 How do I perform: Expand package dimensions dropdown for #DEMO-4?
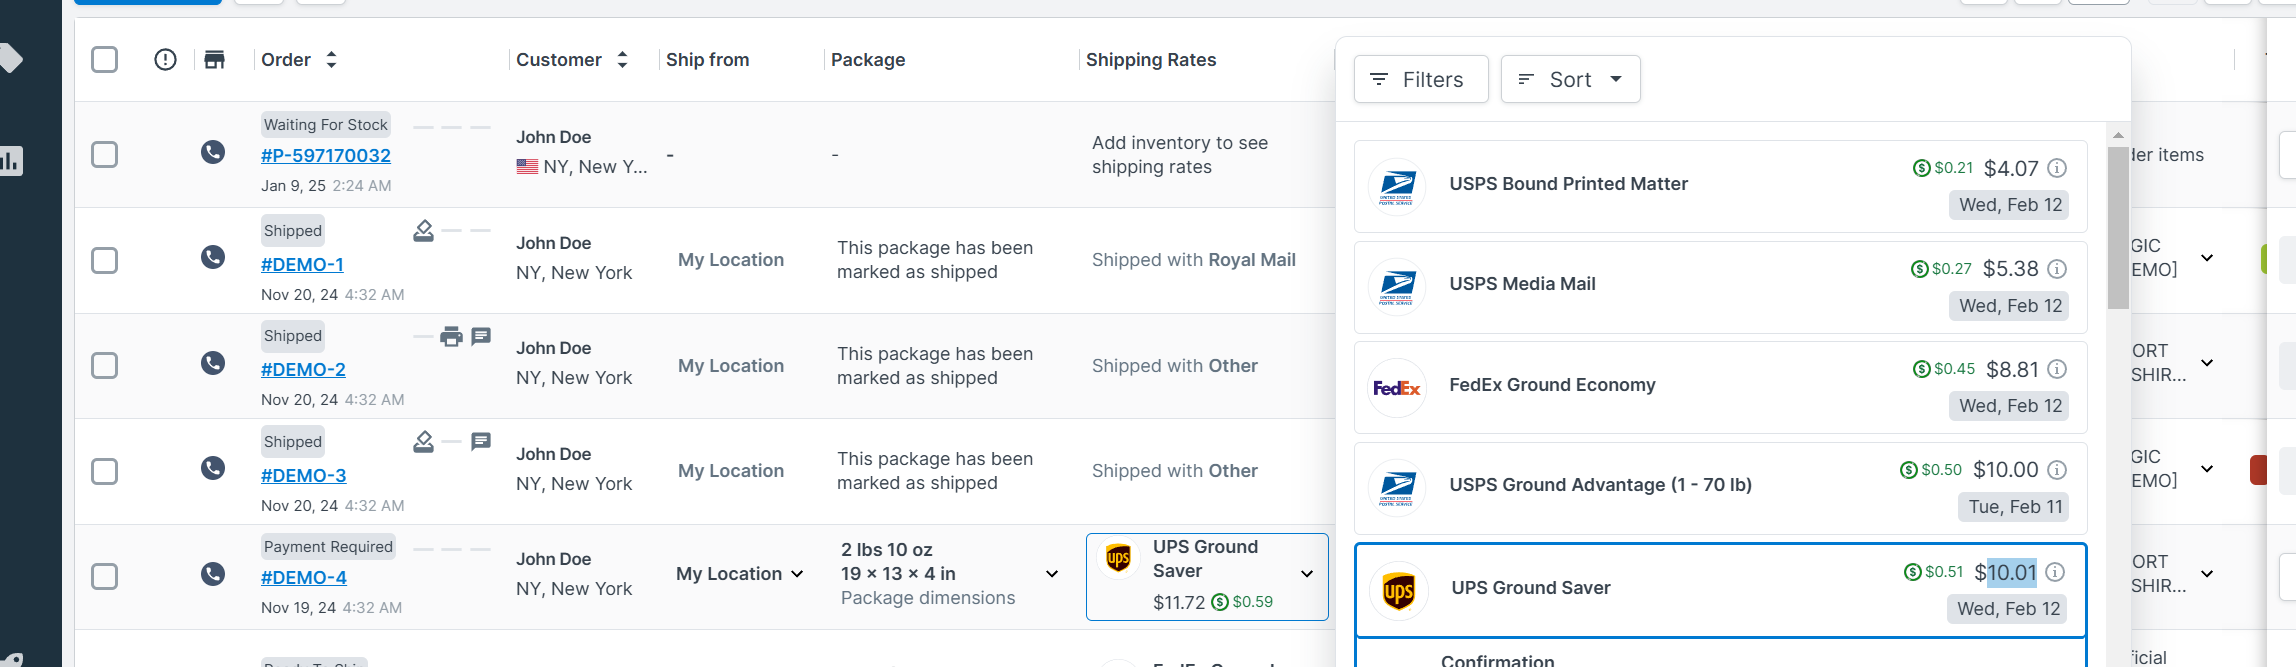pos(1052,574)
